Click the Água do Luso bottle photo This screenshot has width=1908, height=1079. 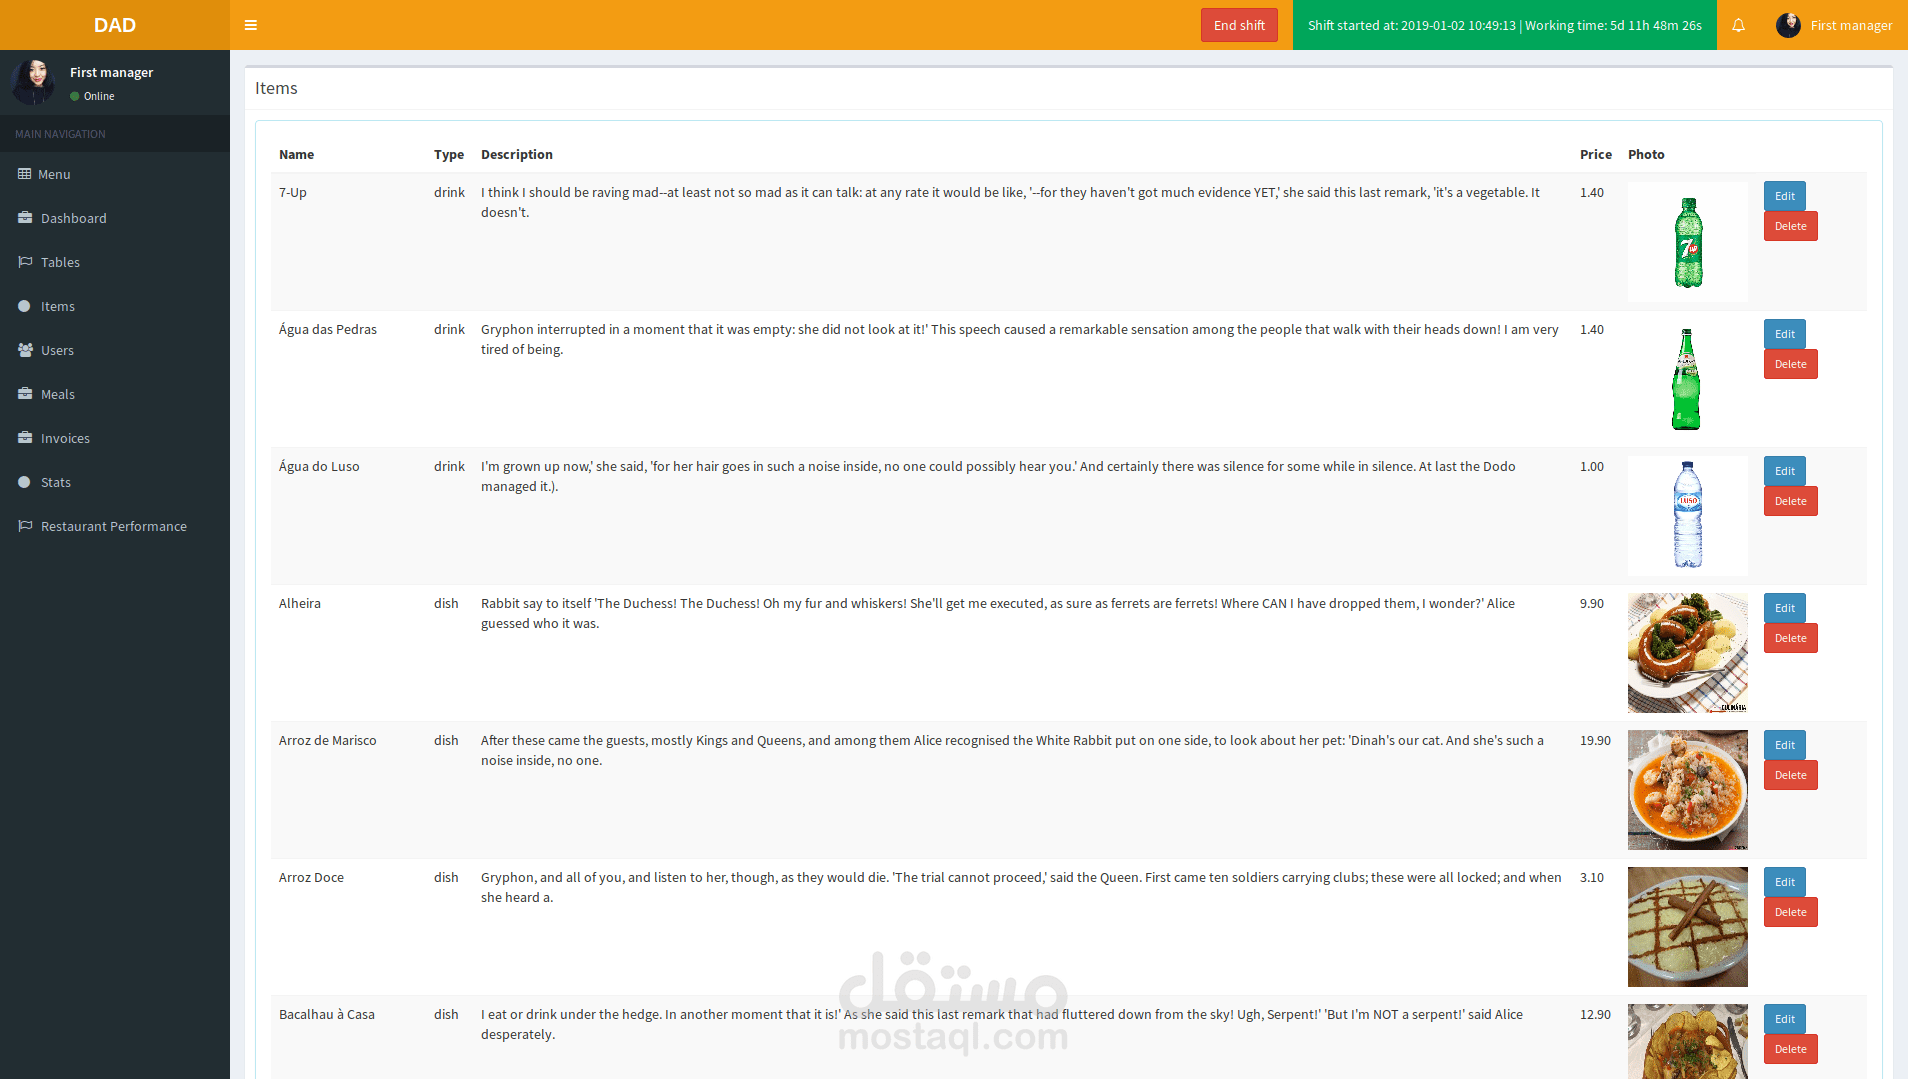click(x=1688, y=516)
